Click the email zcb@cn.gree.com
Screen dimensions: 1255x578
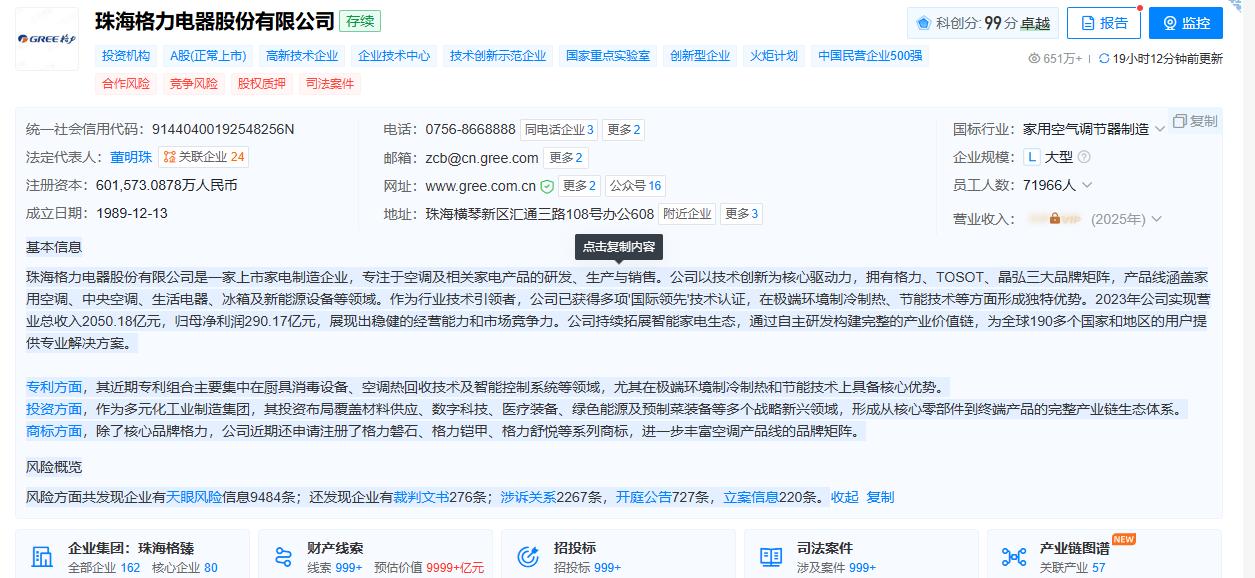(x=482, y=157)
